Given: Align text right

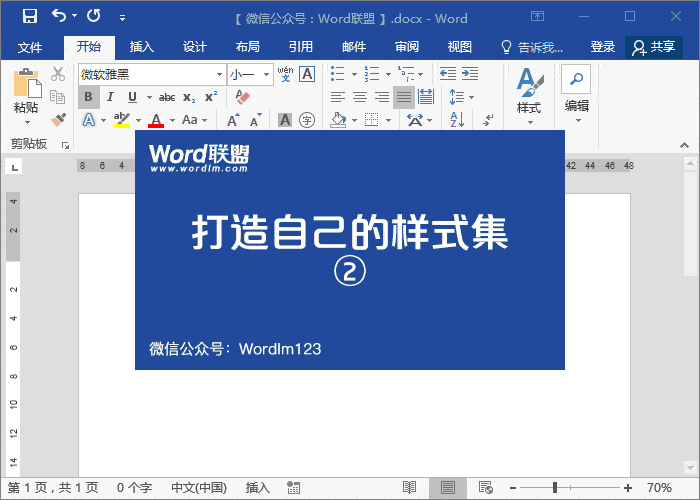Looking at the screenshot, I should coord(382,97).
